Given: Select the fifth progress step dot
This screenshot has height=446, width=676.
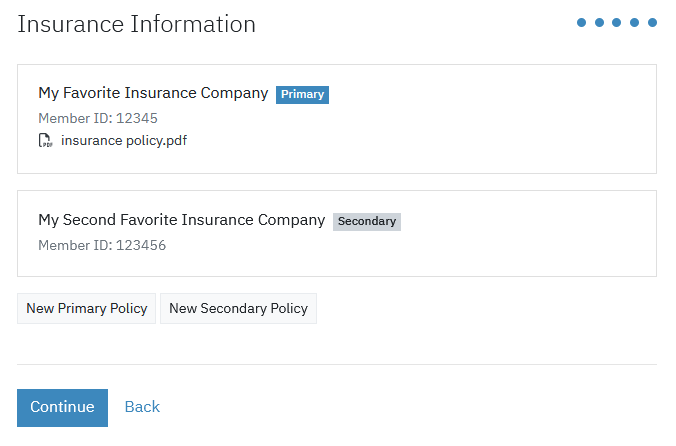Looking at the screenshot, I should [652, 22].
